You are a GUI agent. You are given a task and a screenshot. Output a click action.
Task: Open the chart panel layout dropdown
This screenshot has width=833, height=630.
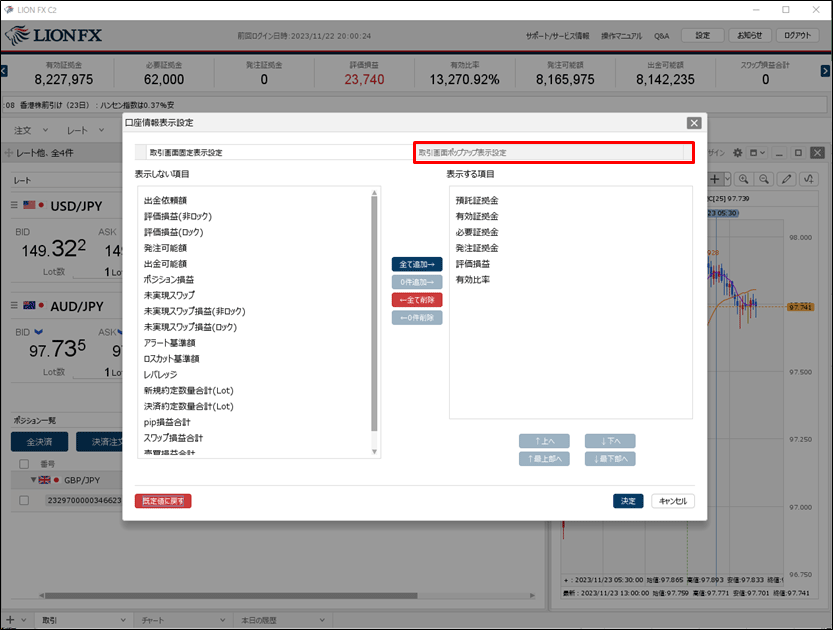coord(757,153)
